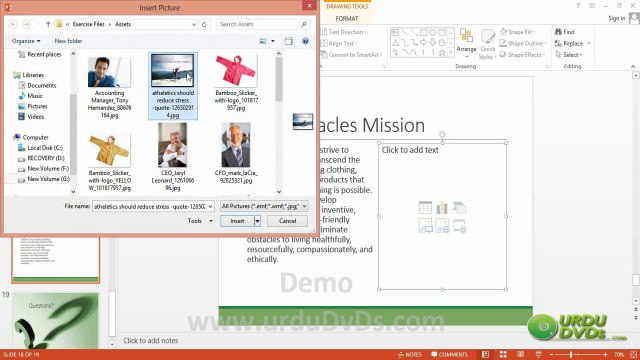Image resolution: width=640 pixels, height=360 pixels.
Task: Expand the shapes gallery More arrow
Action: click(x=451, y=53)
